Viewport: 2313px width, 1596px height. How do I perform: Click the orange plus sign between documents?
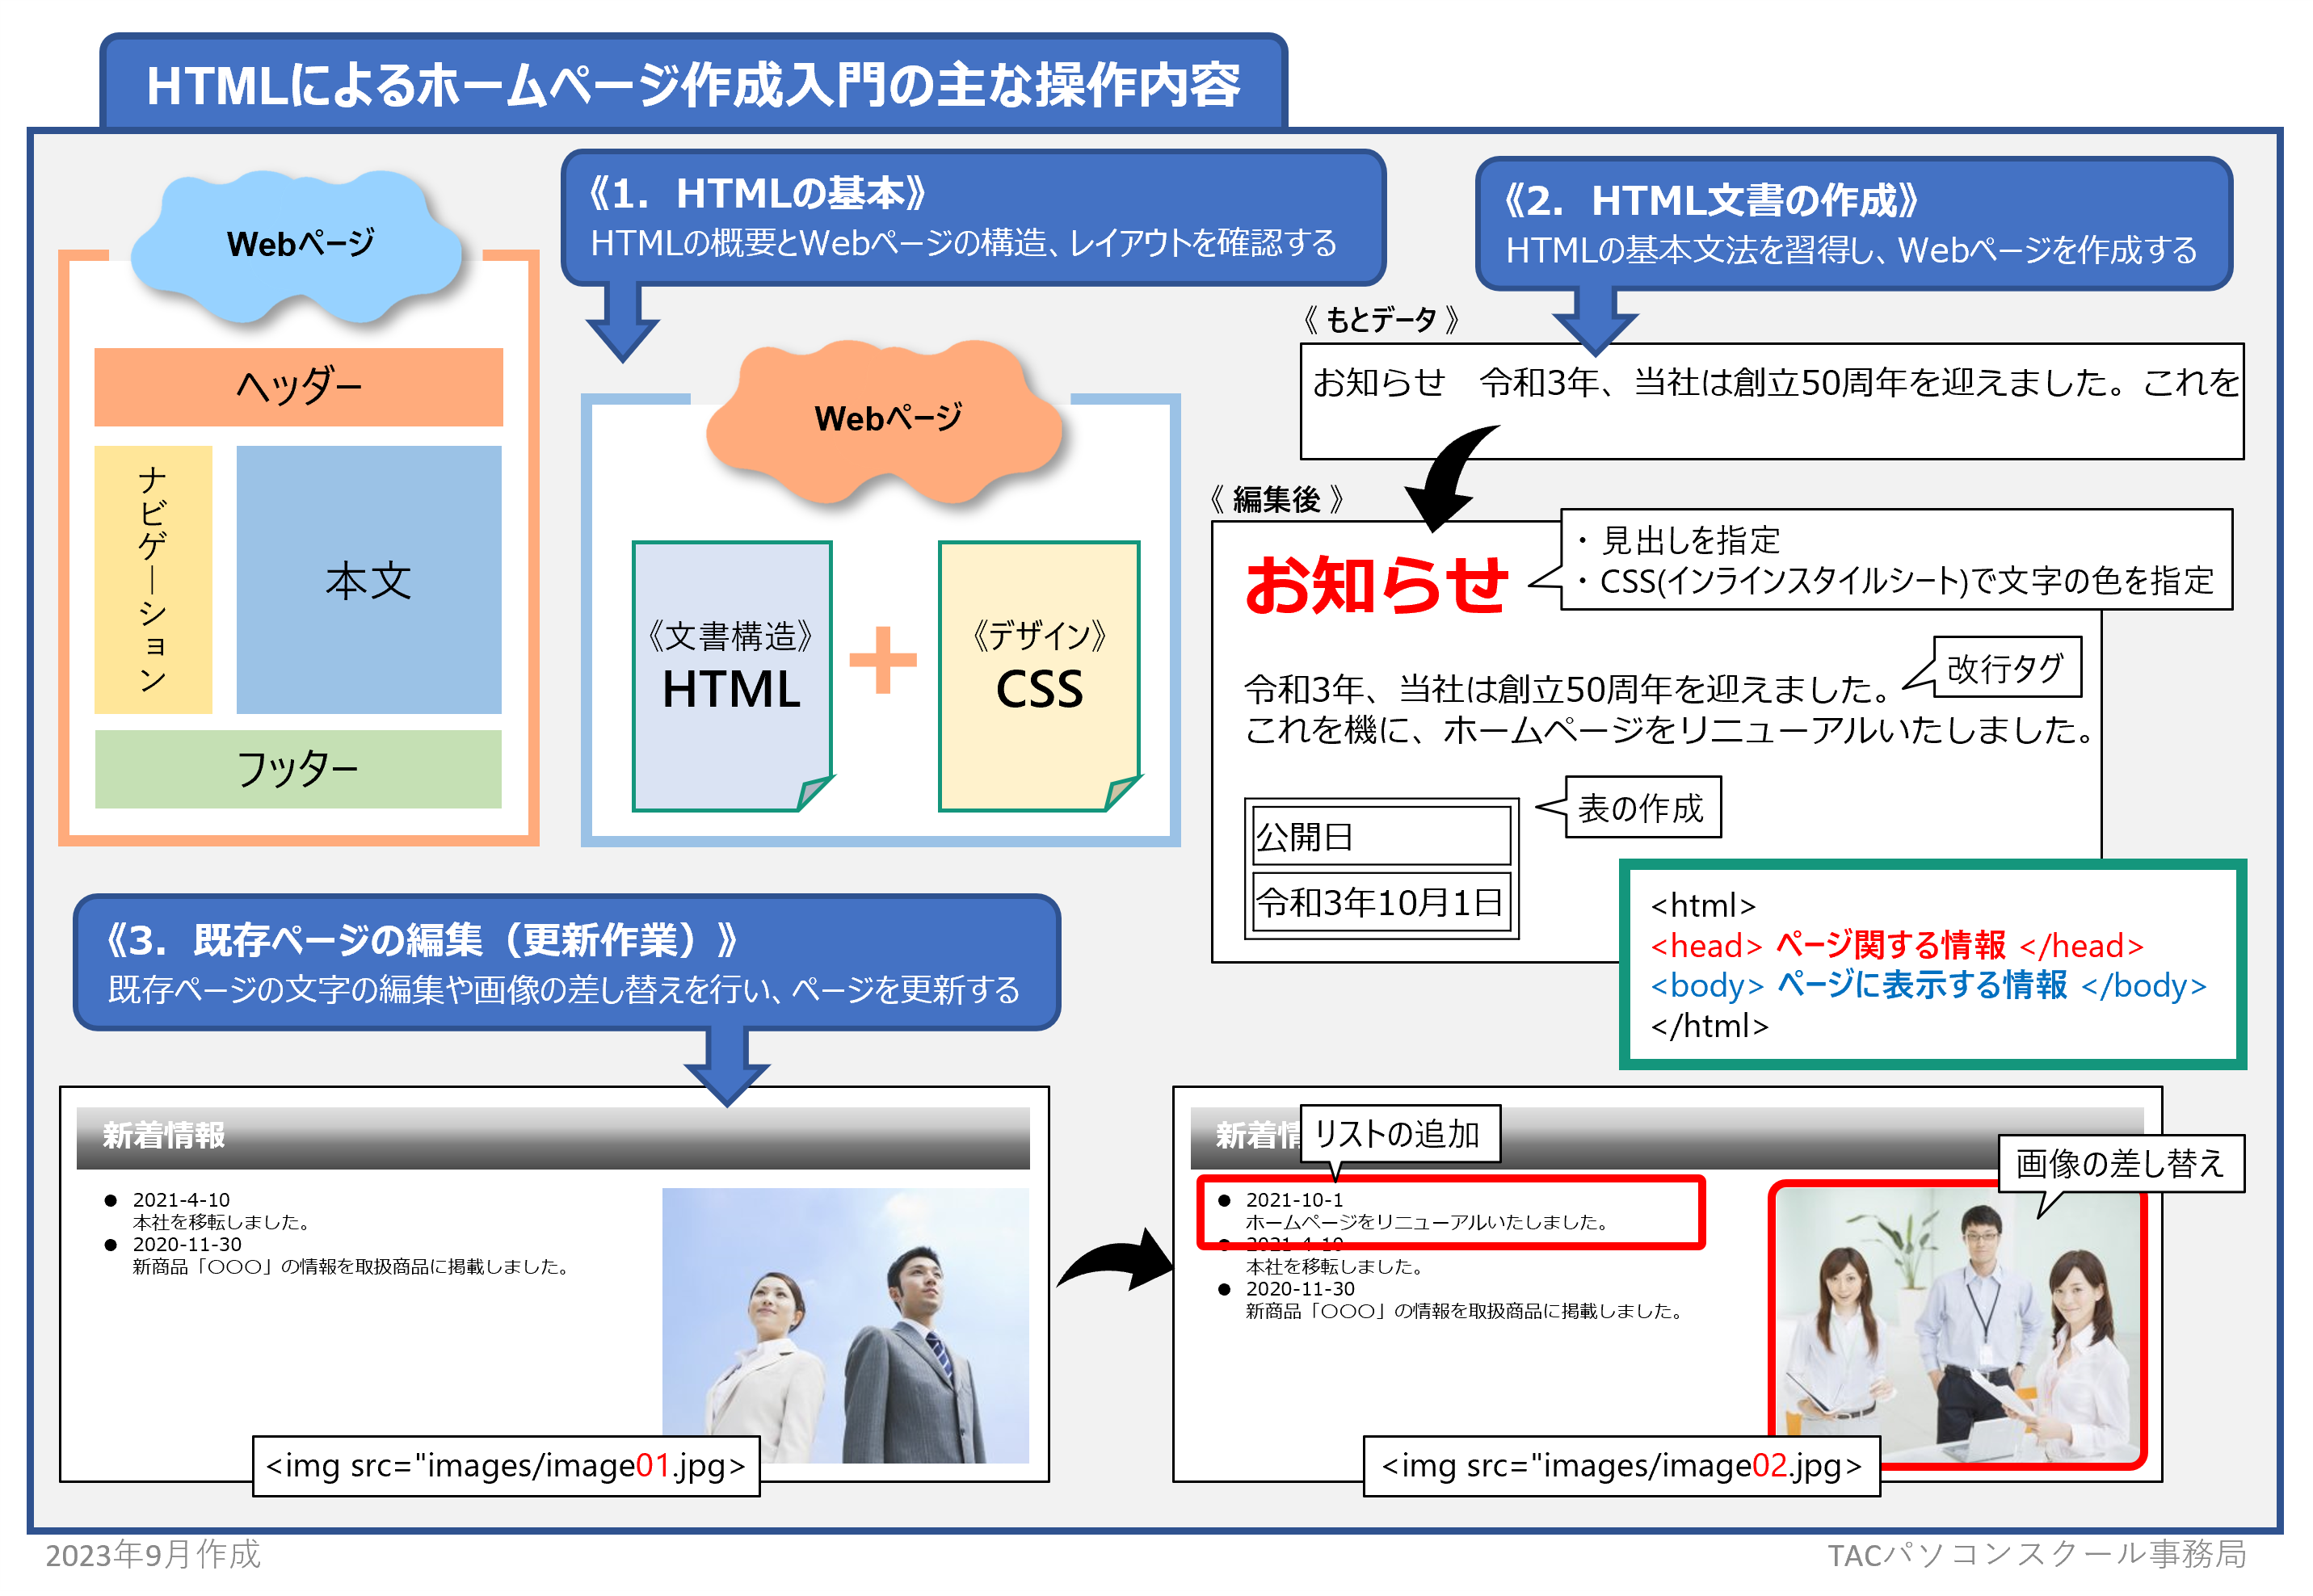[882, 659]
